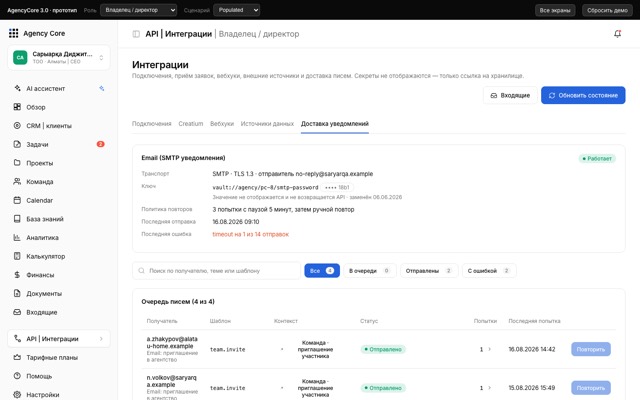Click the Calendar icon in sidebar
Image resolution: width=640 pixels, height=400 pixels.
pos(17,200)
